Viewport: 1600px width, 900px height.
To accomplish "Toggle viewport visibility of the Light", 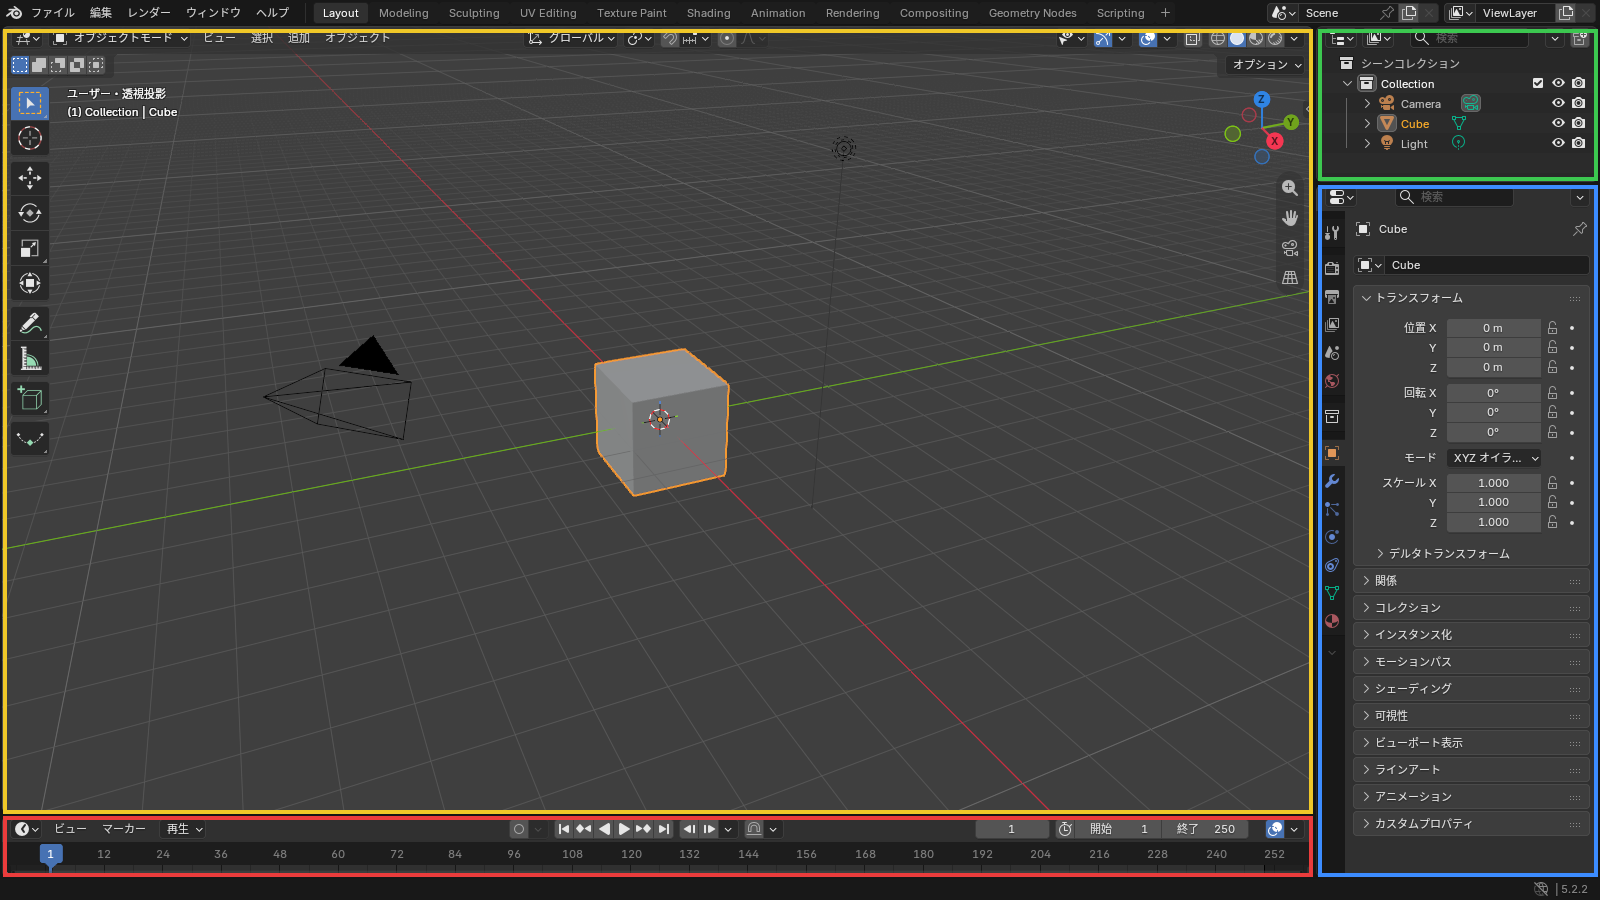I will pos(1558,143).
